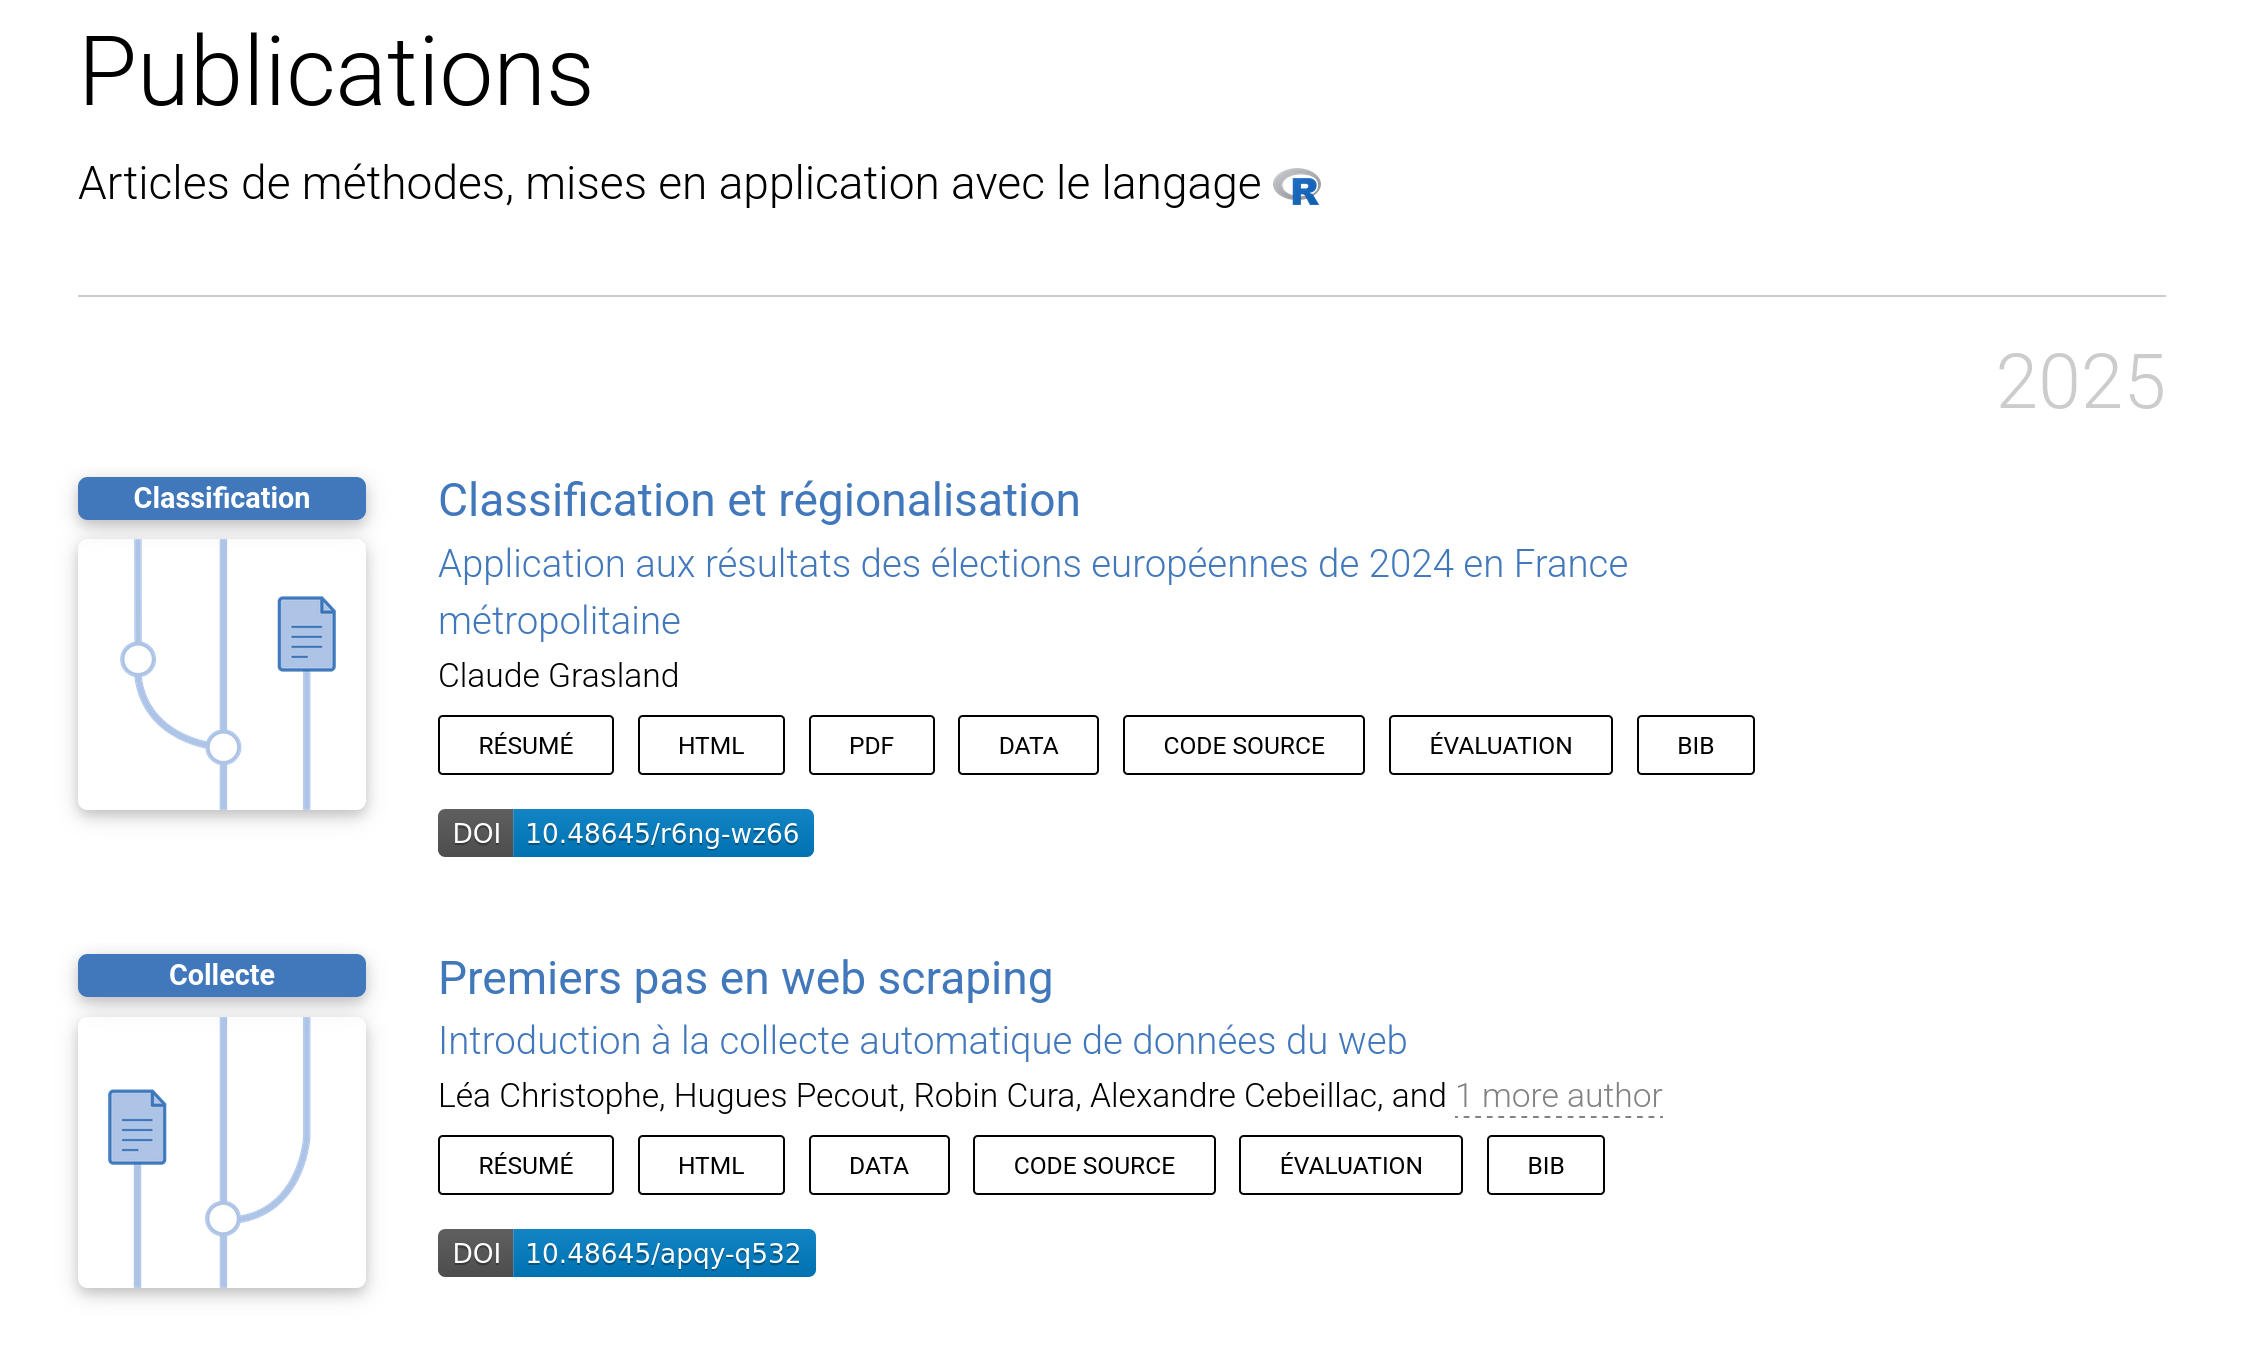The image size is (2246, 1358).
Task: Click the Collecte category badge
Action: 222,975
